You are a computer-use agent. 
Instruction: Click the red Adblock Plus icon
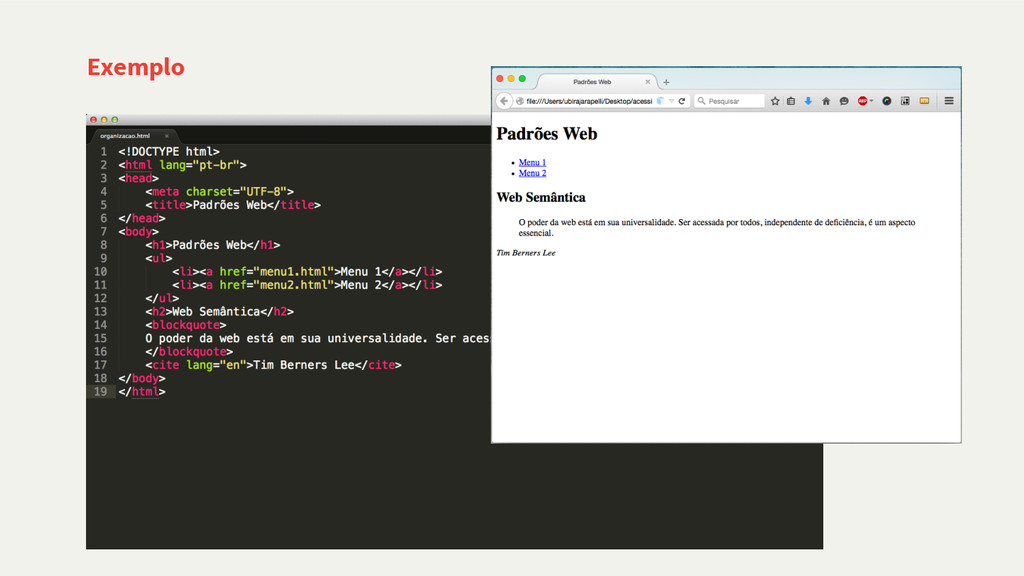[x=863, y=101]
